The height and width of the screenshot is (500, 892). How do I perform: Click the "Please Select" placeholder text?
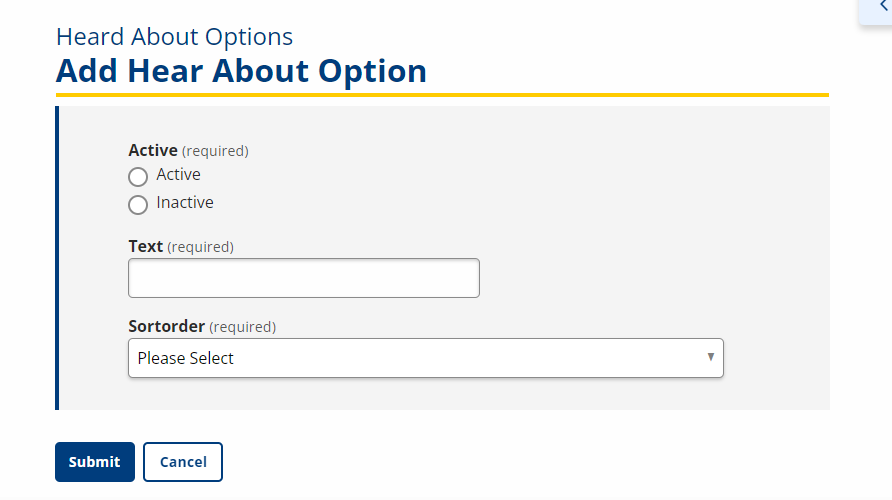click(x=186, y=358)
